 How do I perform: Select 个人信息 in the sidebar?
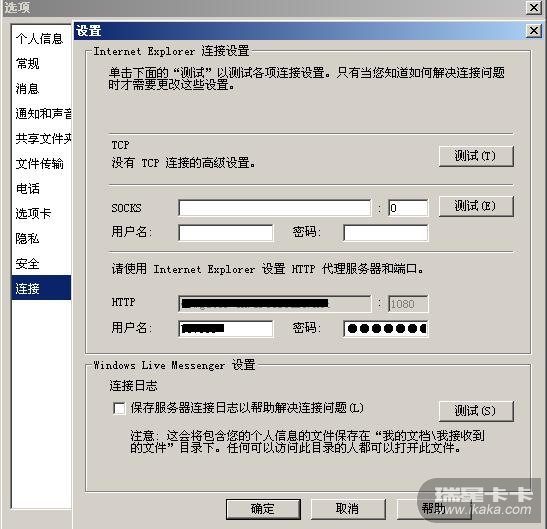pyautogui.click(x=41, y=38)
